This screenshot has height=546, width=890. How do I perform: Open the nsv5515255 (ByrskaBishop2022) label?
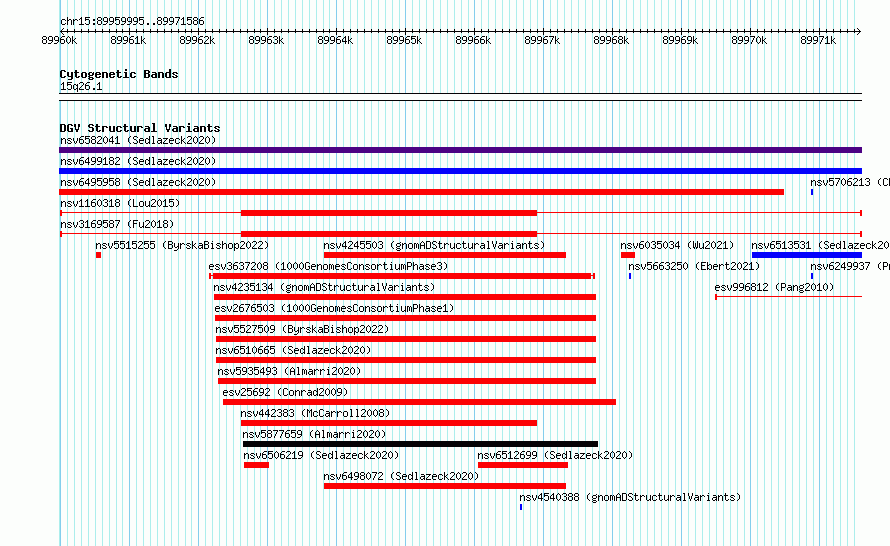coord(182,245)
